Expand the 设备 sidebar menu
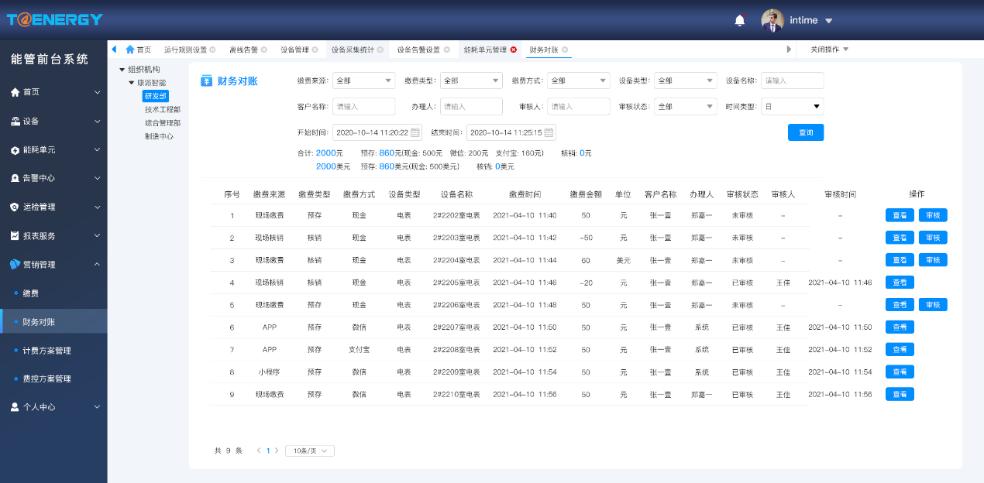The image size is (984, 483). tap(97, 122)
